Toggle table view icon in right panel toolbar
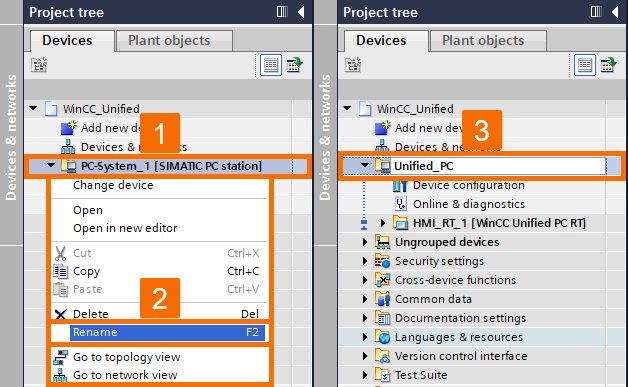The width and height of the screenshot is (628, 387). [585, 65]
